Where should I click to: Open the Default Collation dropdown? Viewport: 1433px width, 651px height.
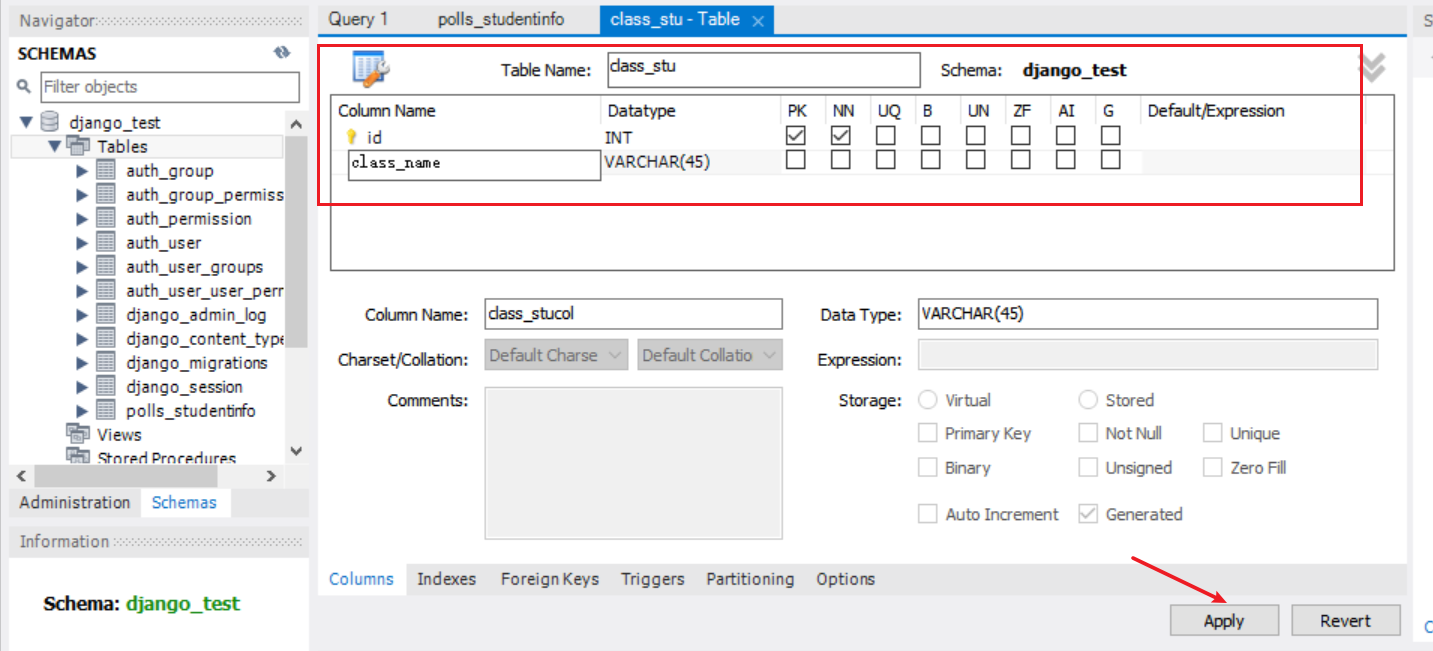pos(710,355)
